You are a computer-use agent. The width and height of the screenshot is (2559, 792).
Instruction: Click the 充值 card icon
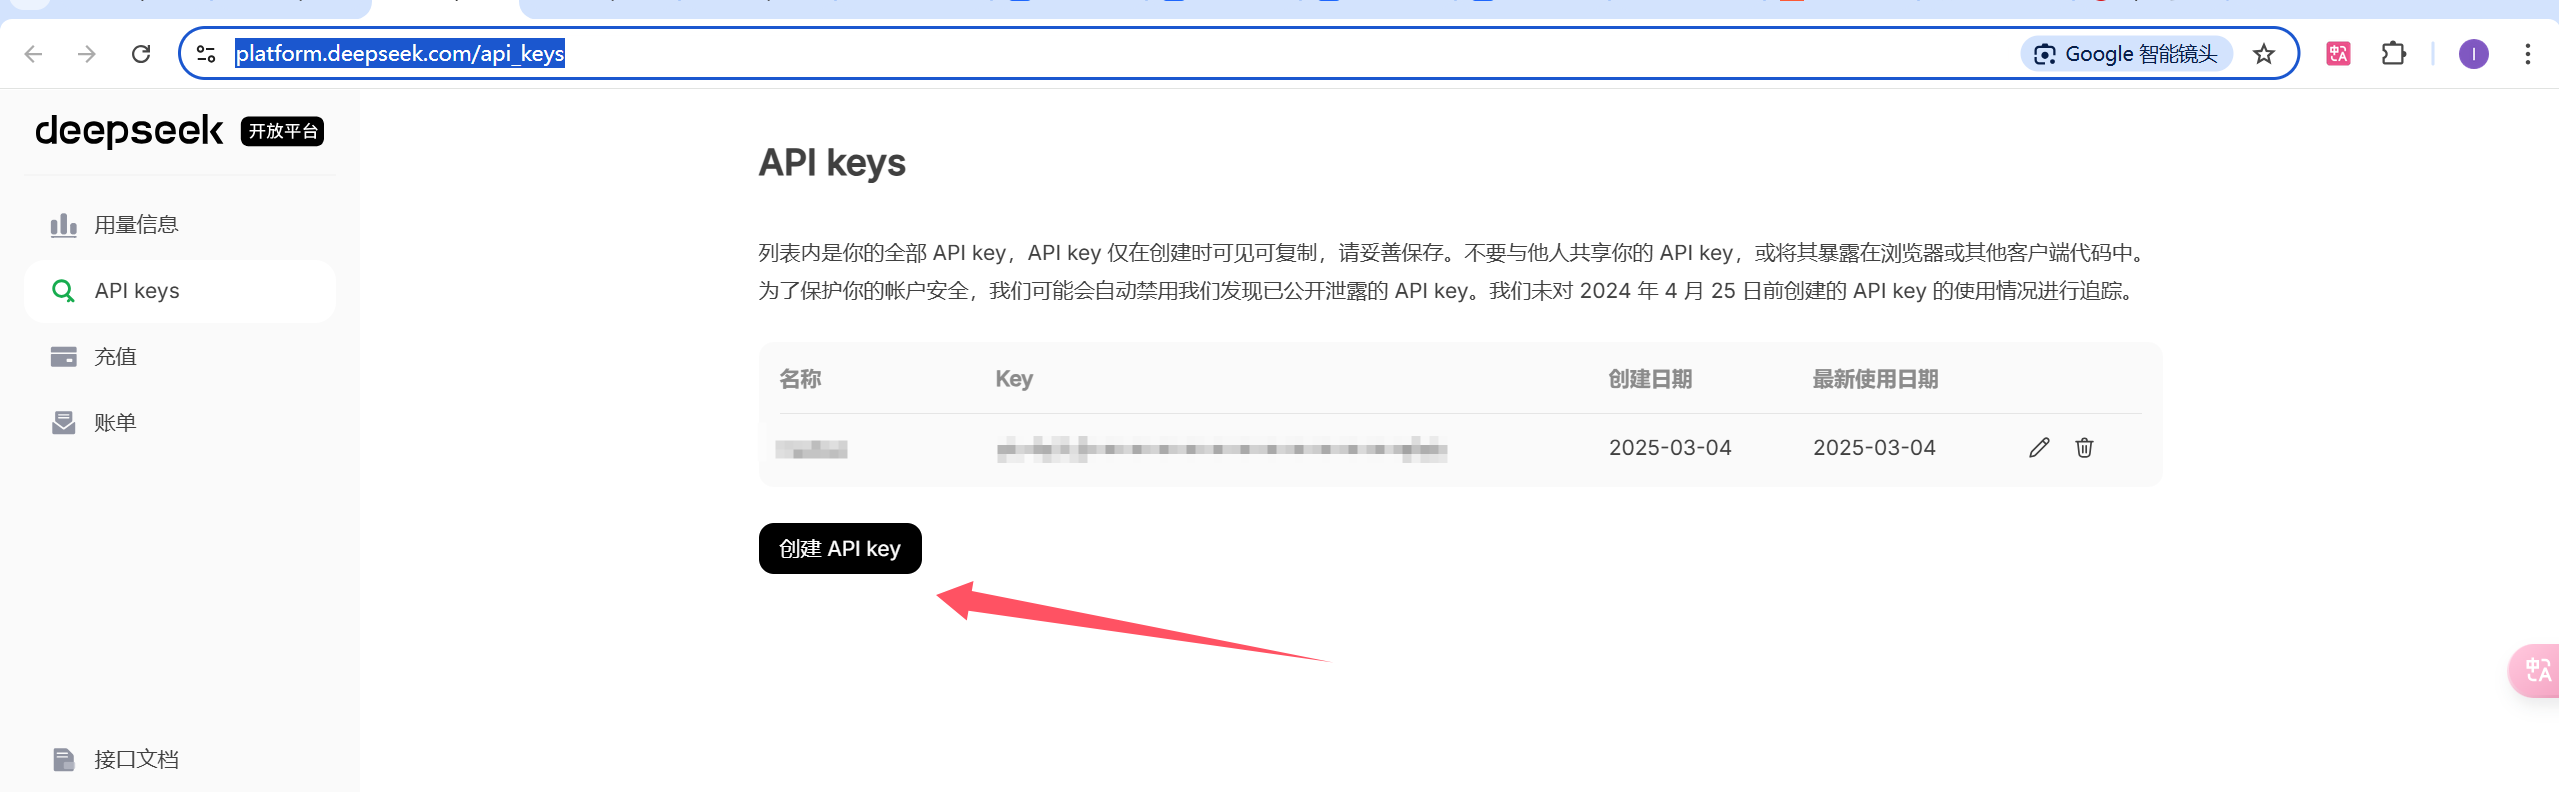[64, 357]
